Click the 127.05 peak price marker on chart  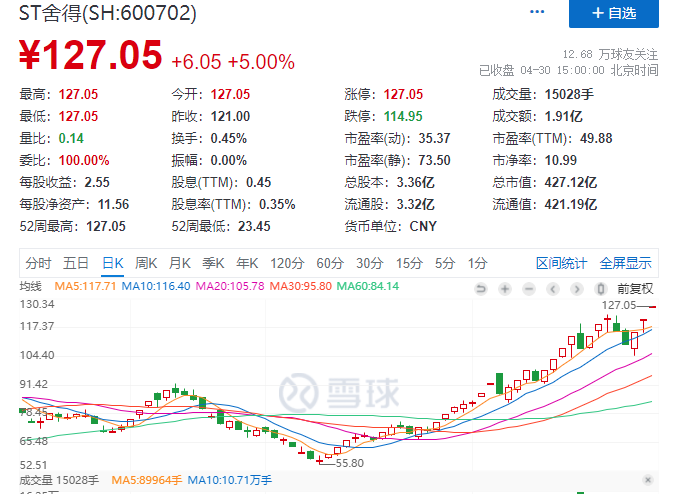tap(618, 304)
